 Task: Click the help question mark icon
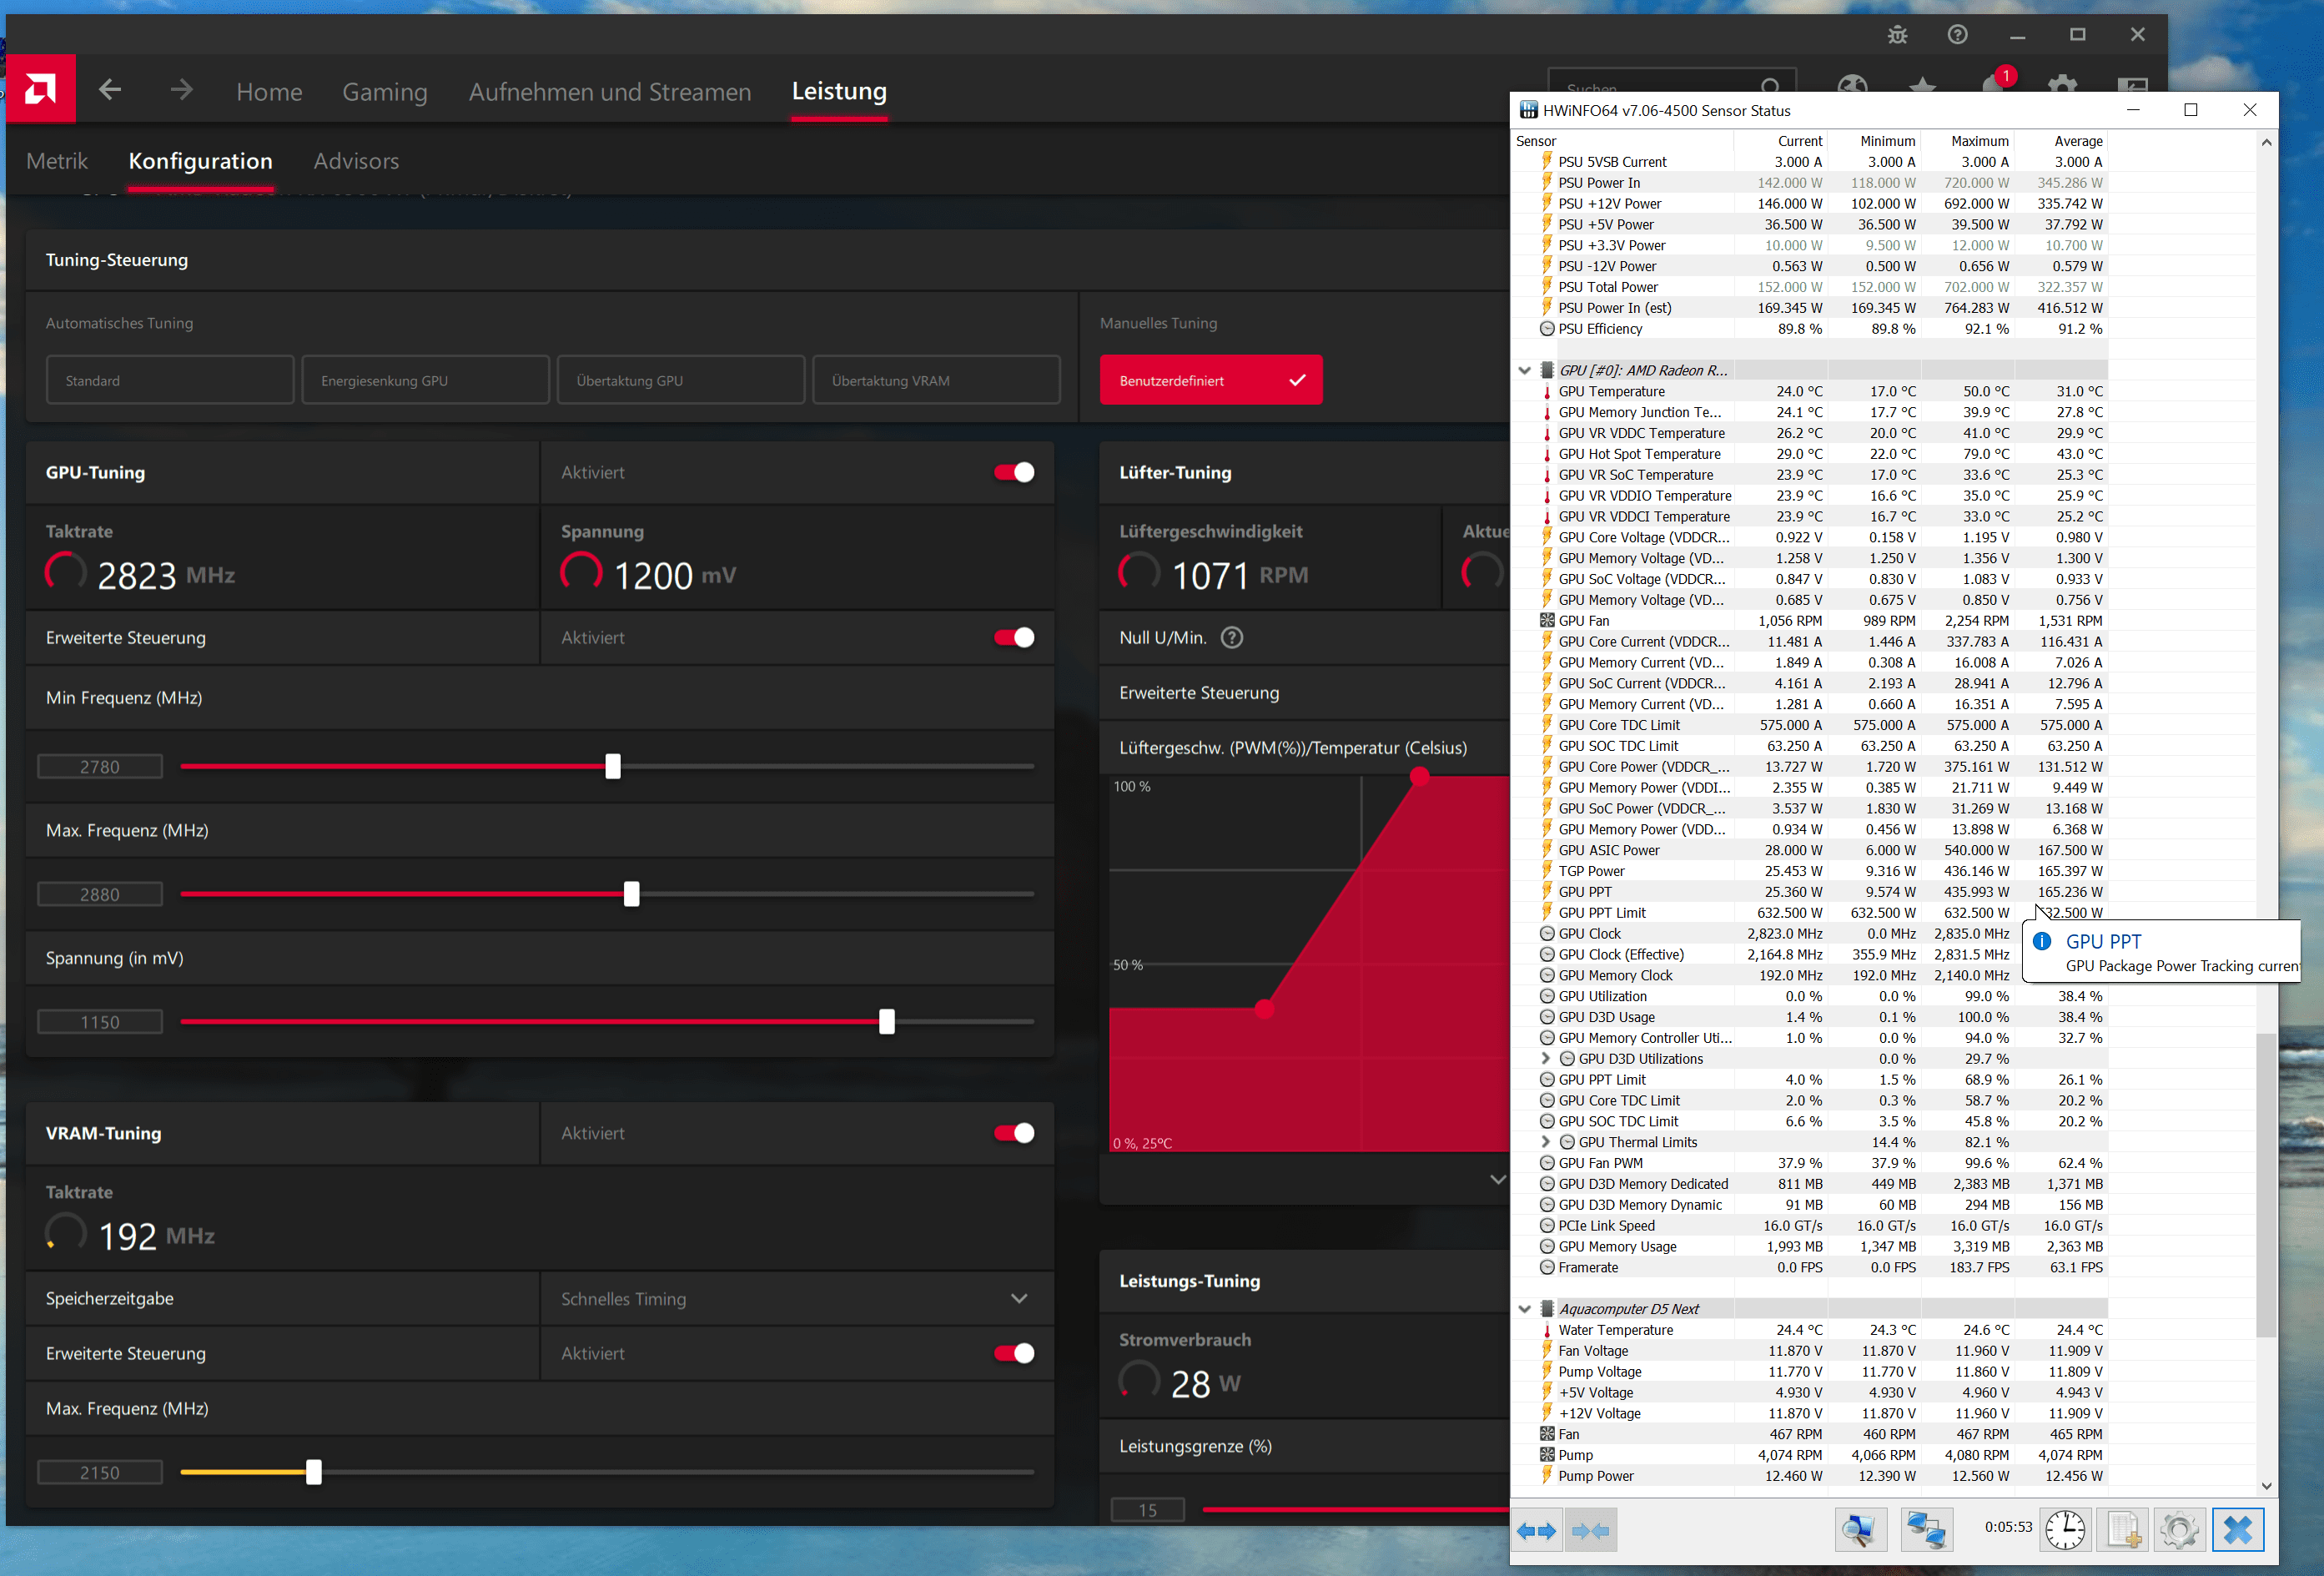coord(1957,35)
